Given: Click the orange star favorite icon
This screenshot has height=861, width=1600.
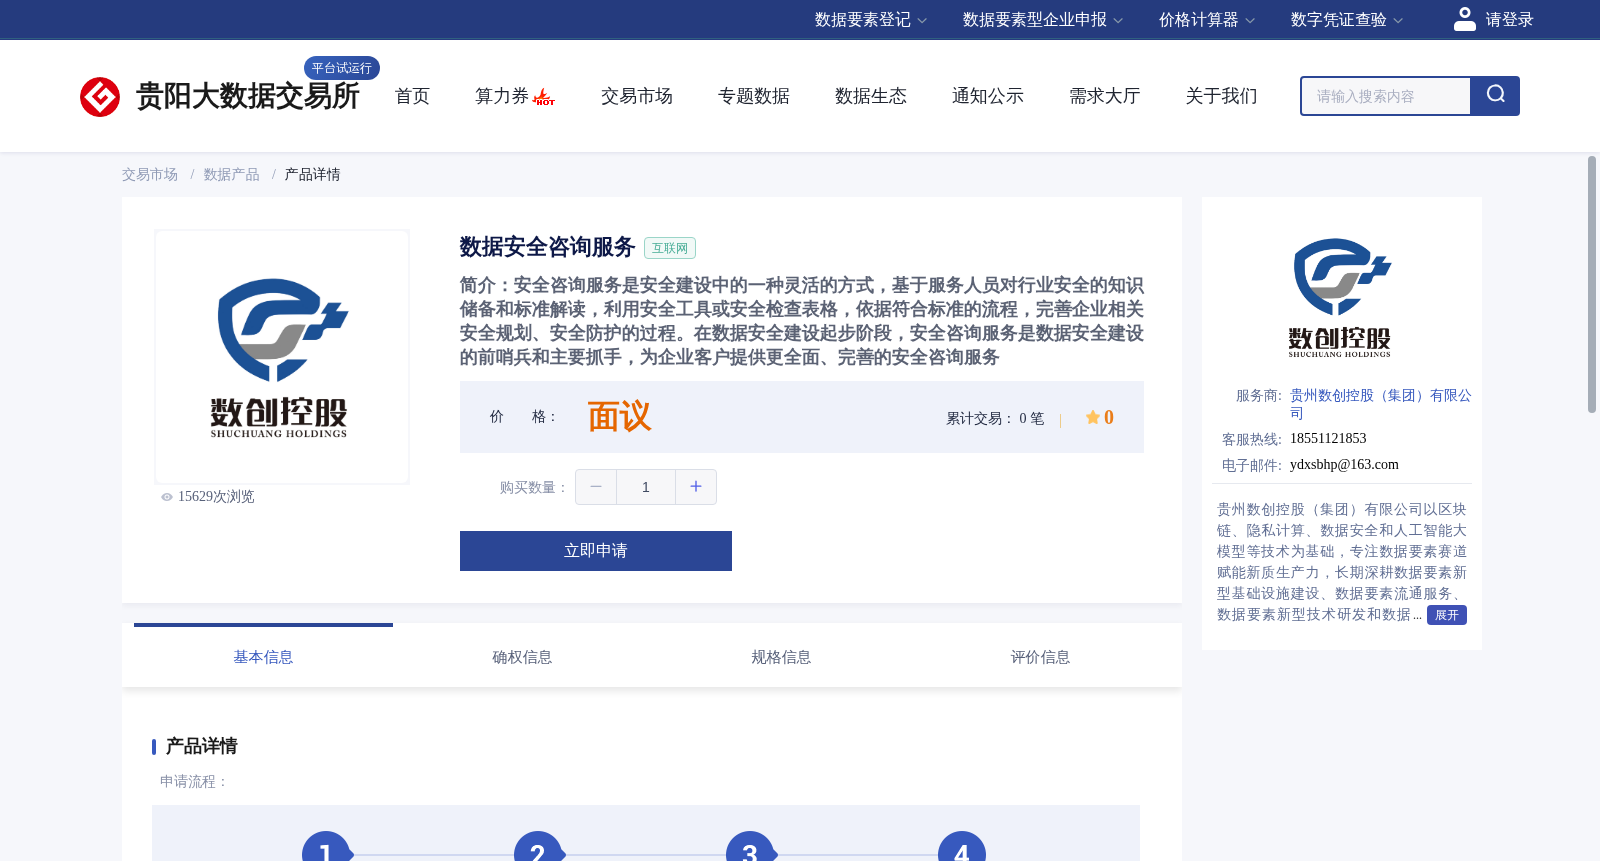Looking at the screenshot, I should 1093,417.
